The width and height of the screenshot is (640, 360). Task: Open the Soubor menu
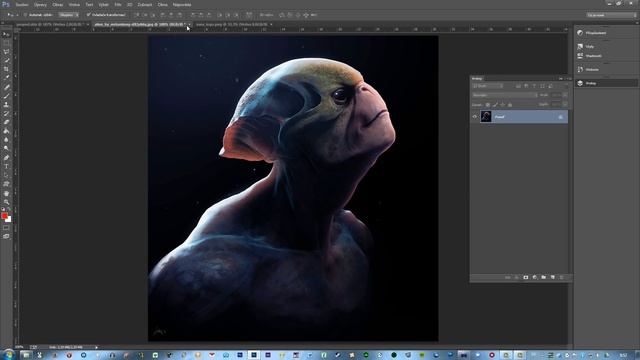click(x=22, y=5)
